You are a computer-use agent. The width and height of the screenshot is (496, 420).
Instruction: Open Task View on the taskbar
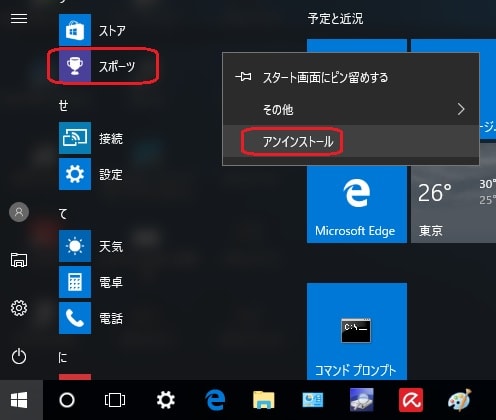tap(115, 400)
